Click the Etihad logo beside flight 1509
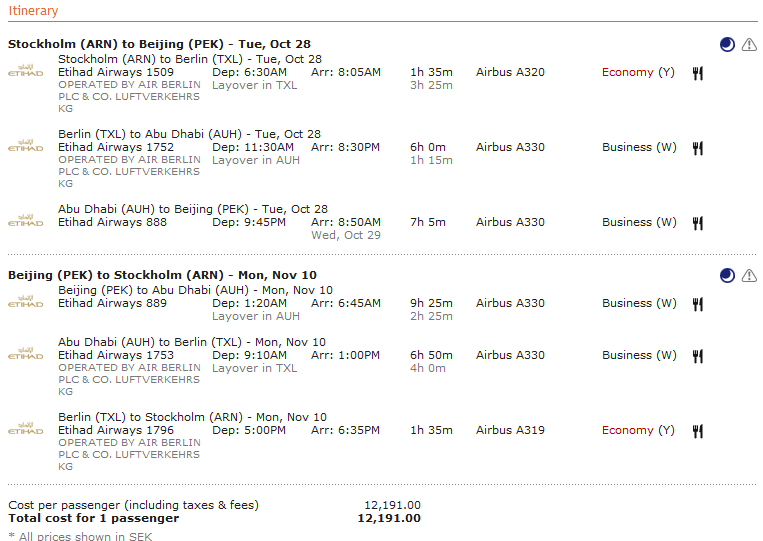The image size is (763, 541). pyautogui.click(x=26, y=71)
